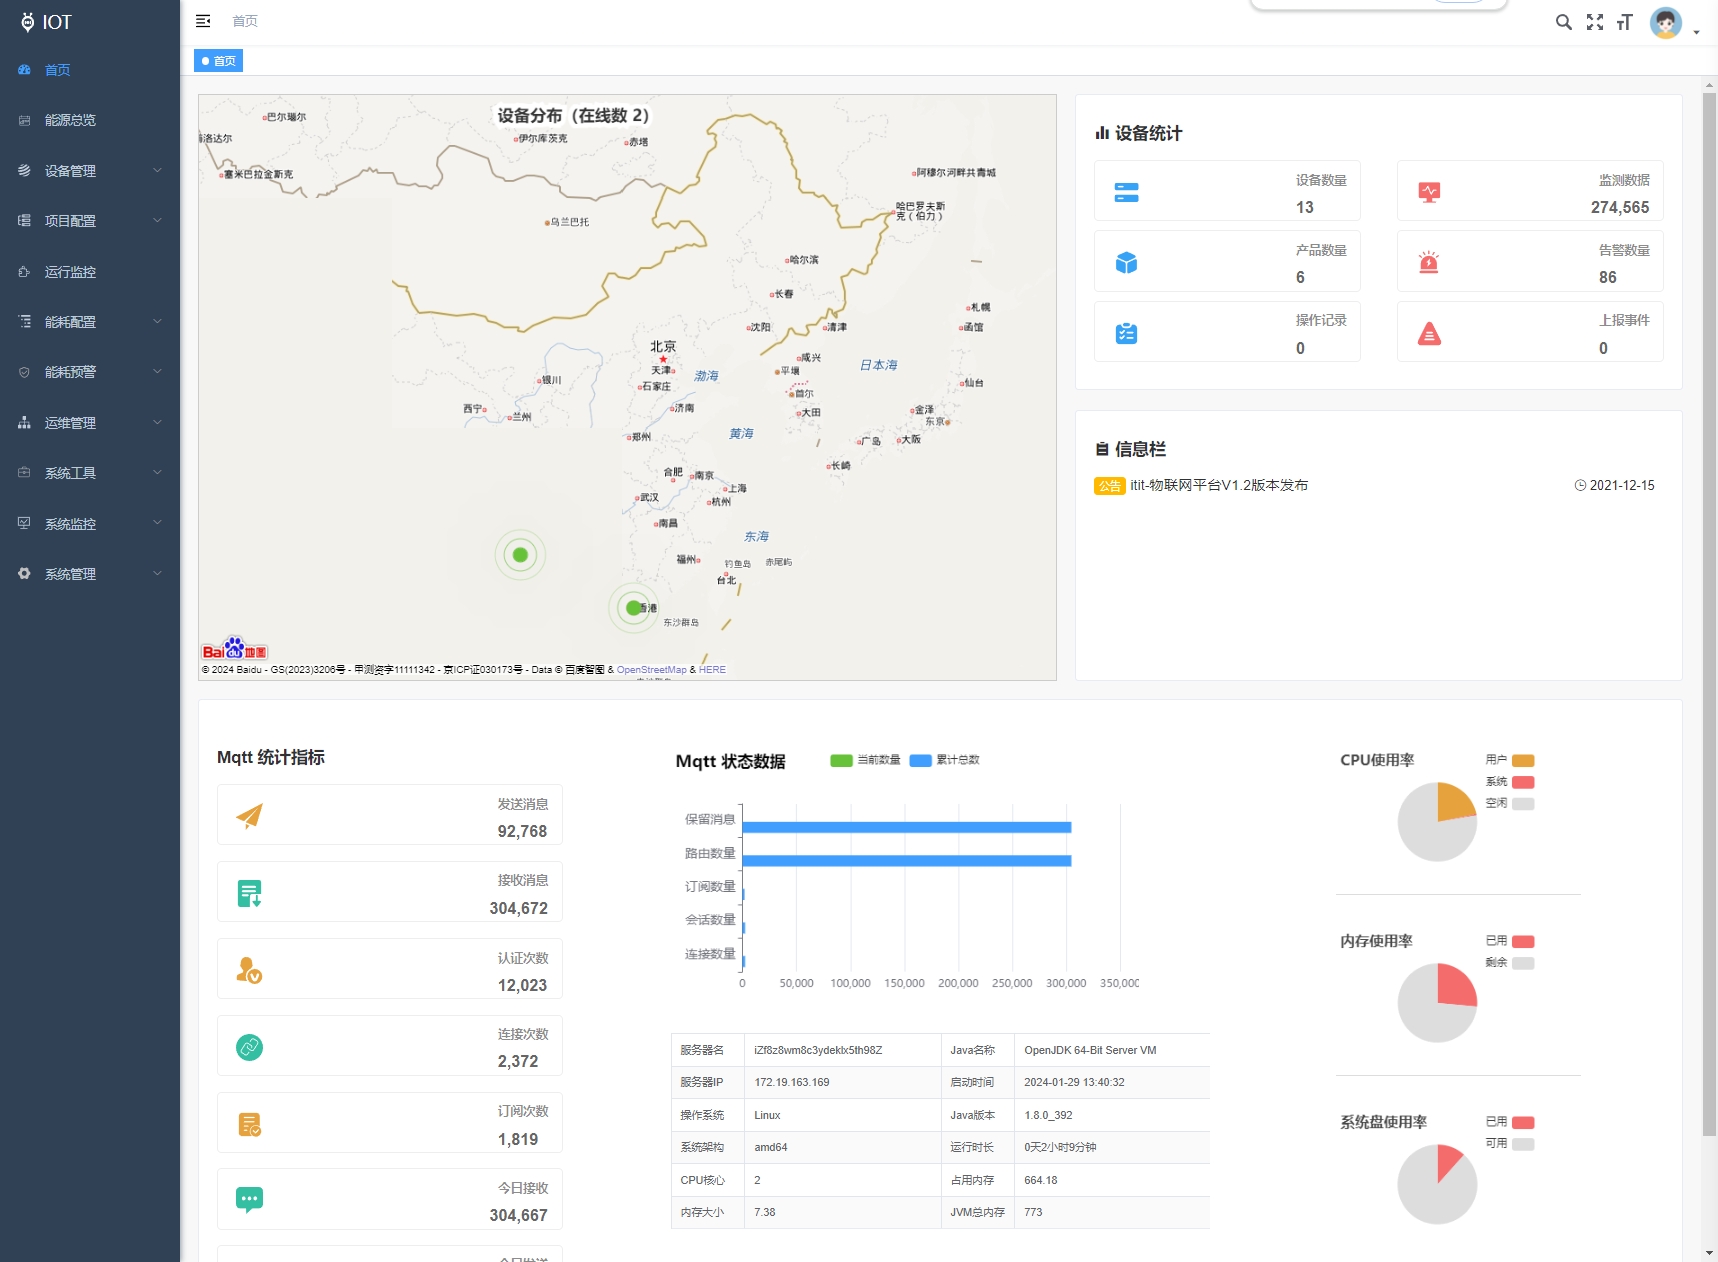The image size is (1718, 1262).
Task: Click the user avatar in the header
Action: 1665,22
